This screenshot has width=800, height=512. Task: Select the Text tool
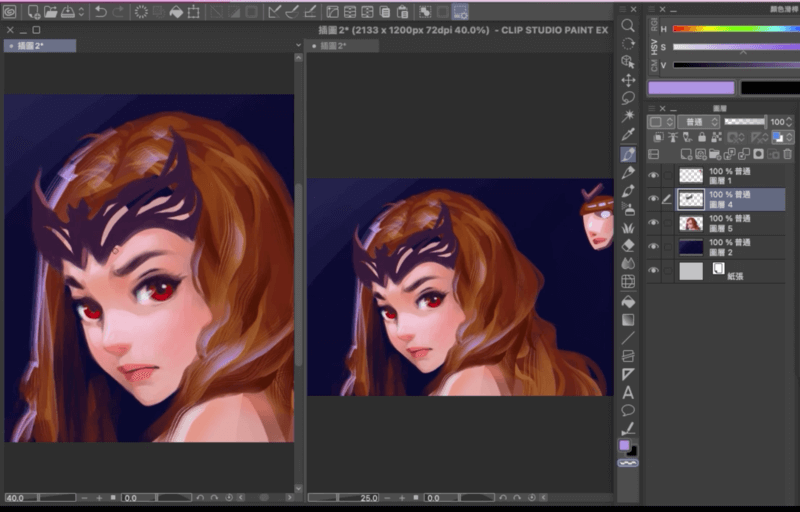pos(628,392)
